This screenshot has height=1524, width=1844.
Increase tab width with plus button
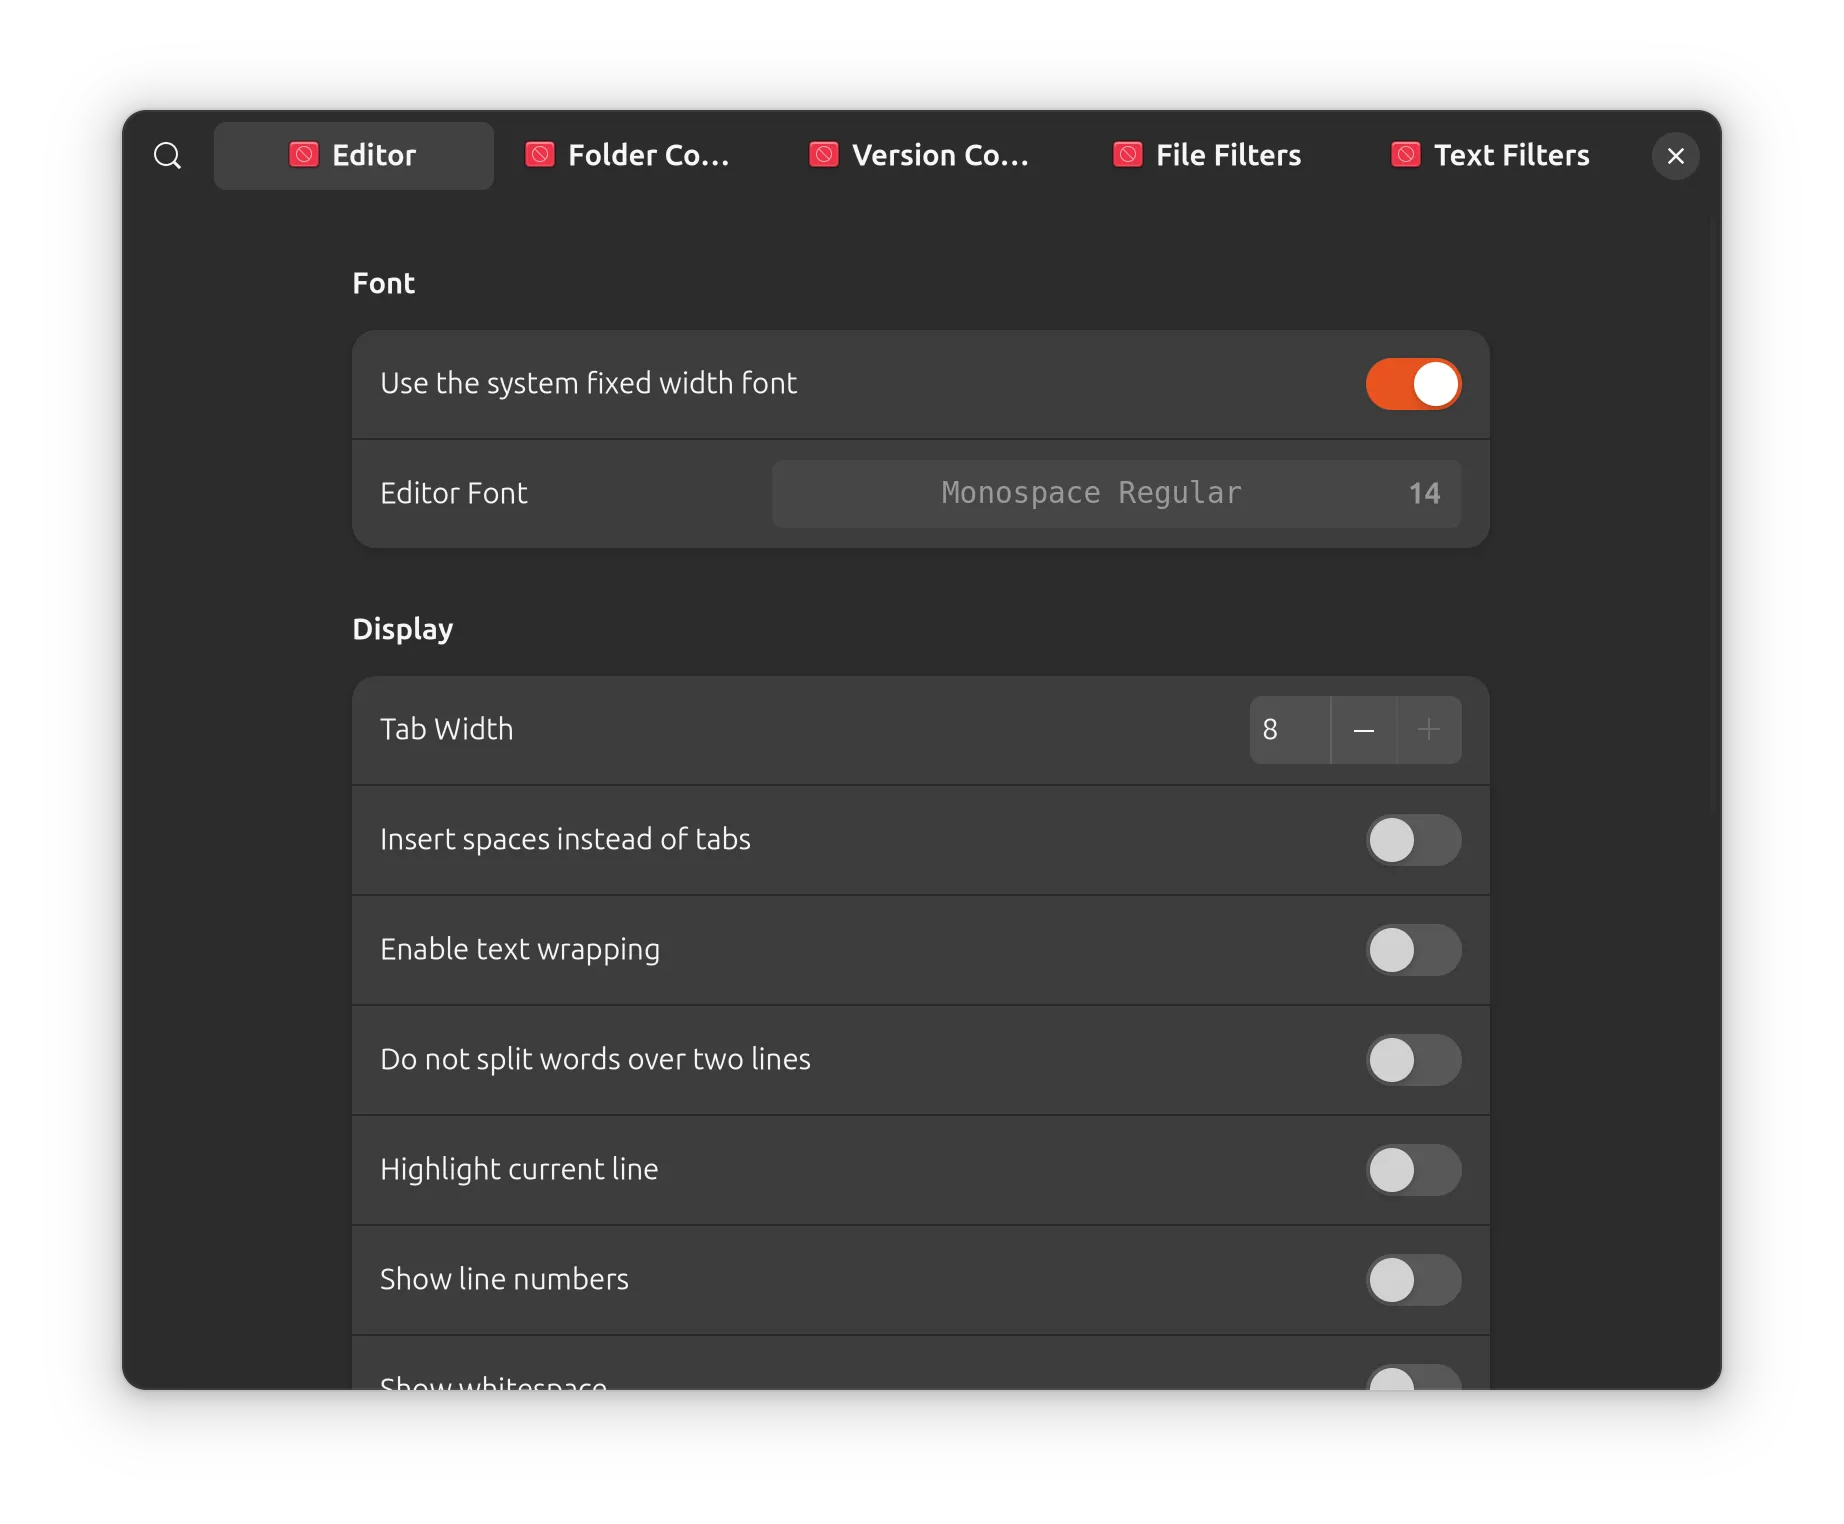coord(1429,731)
